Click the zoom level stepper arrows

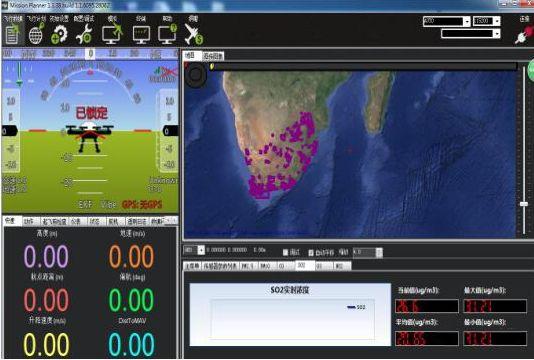[x=379, y=252]
